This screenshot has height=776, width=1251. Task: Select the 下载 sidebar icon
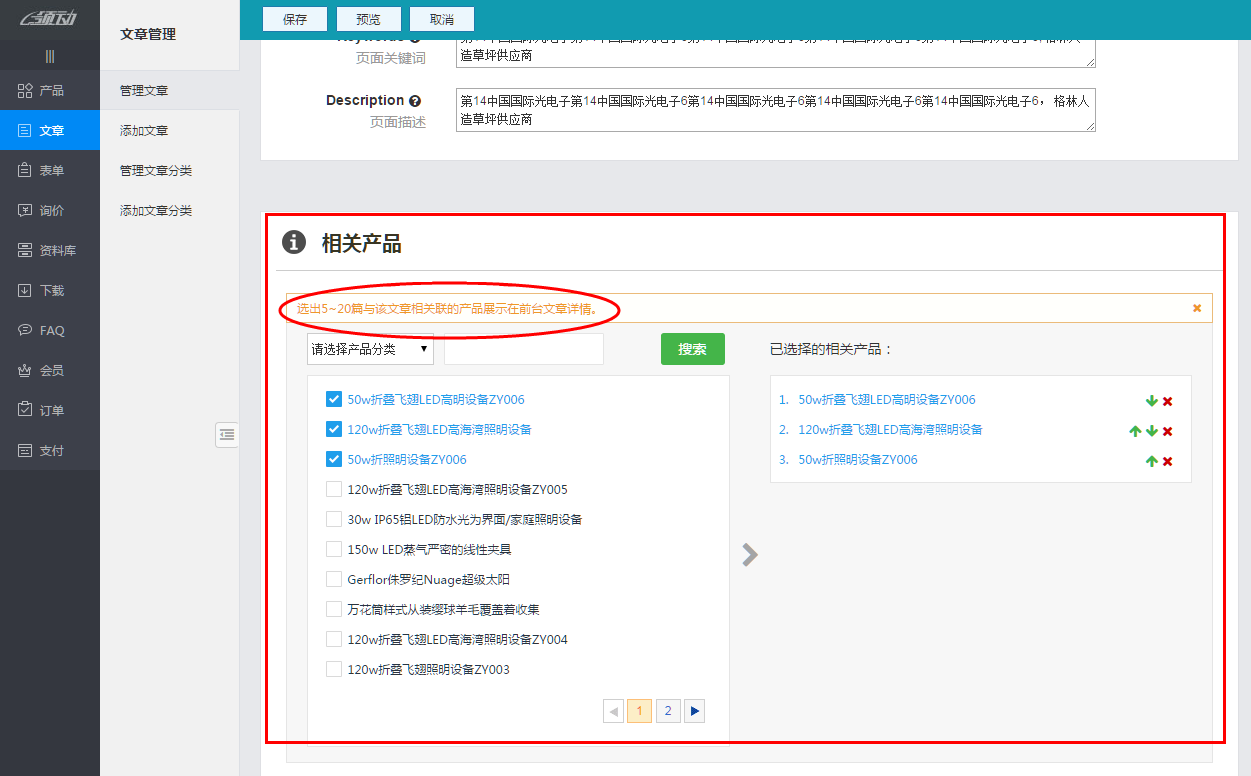point(50,290)
